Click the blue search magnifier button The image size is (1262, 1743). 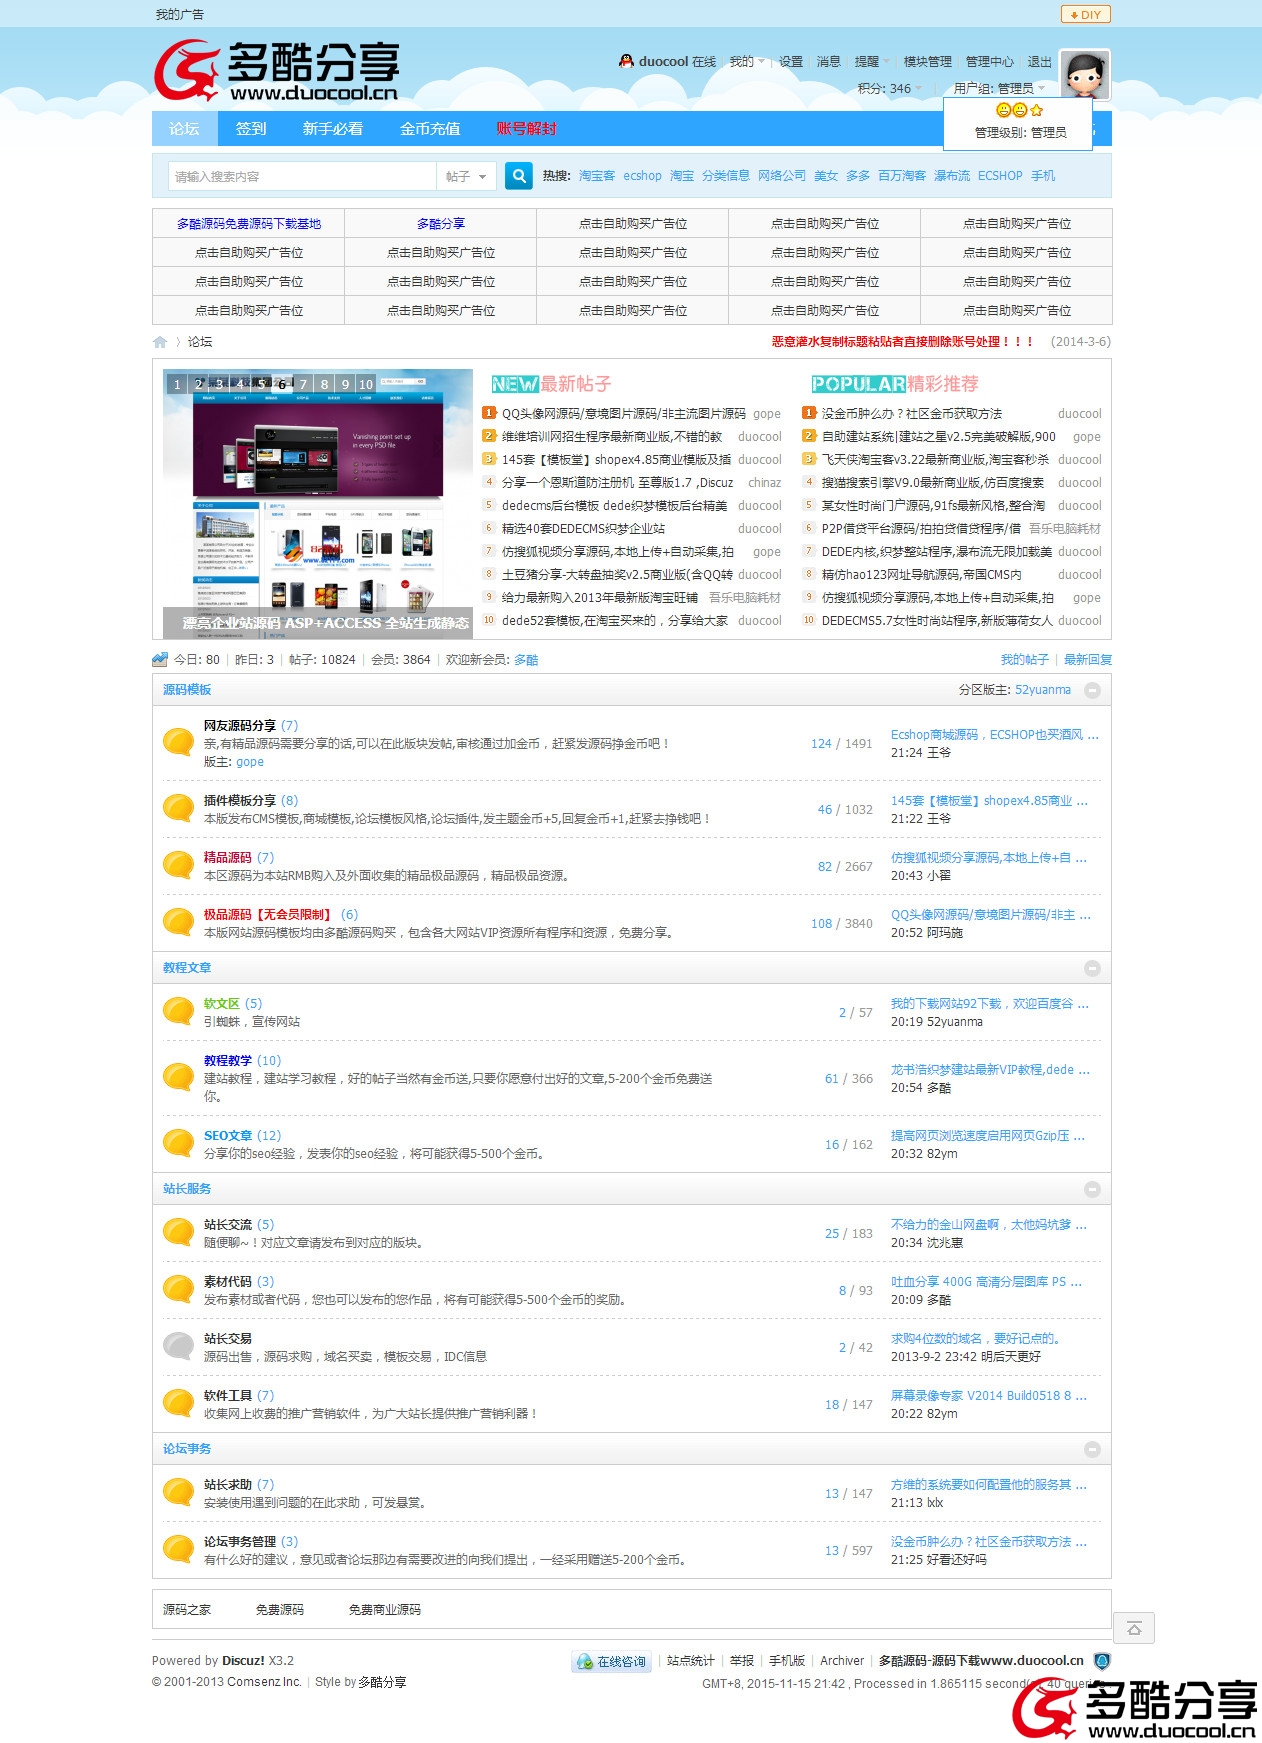[x=518, y=176]
